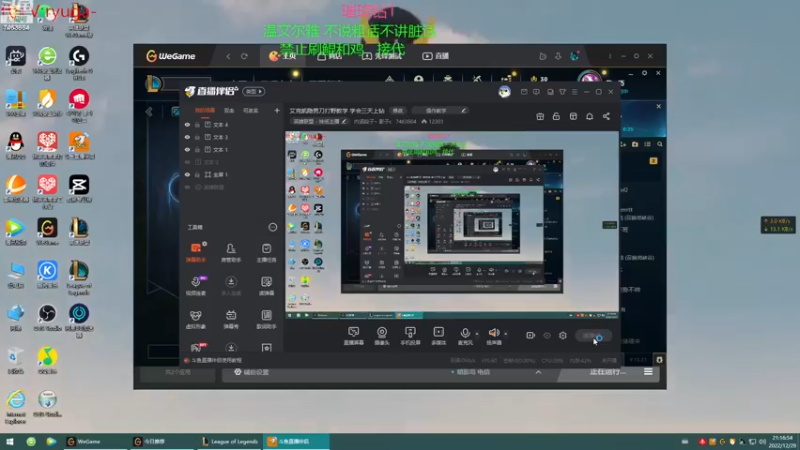Screen dimensions: 800x450
Task: Switch to the third scene tab
Action: tap(251, 110)
